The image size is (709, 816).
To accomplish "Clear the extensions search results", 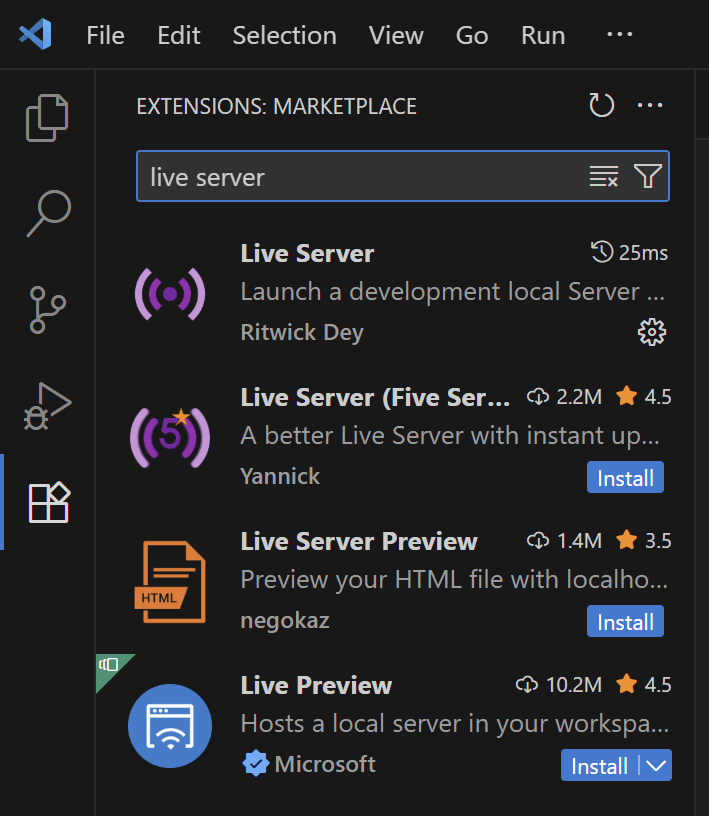I will click(x=603, y=176).
